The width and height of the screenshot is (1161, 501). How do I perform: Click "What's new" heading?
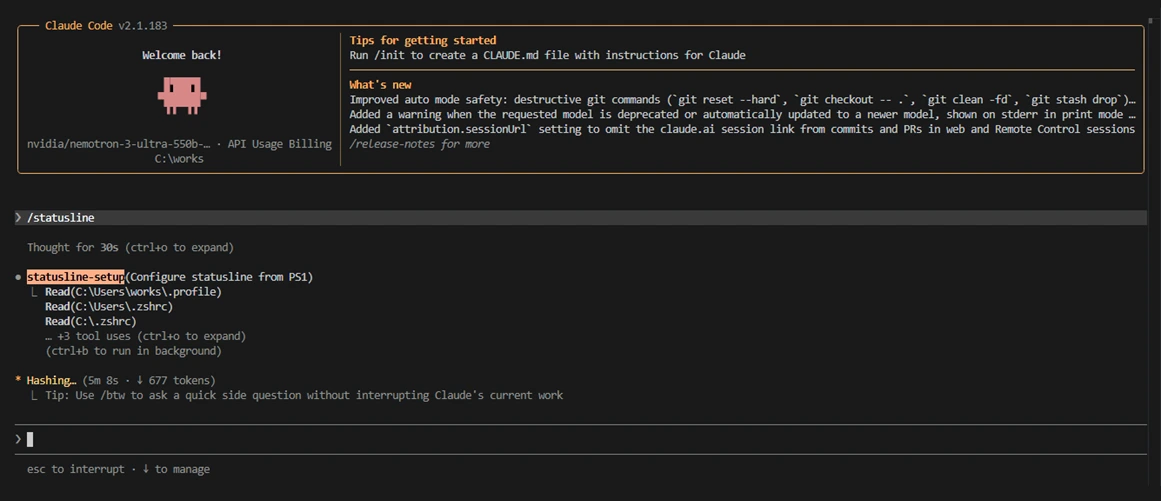pyautogui.click(x=380, y=84)
